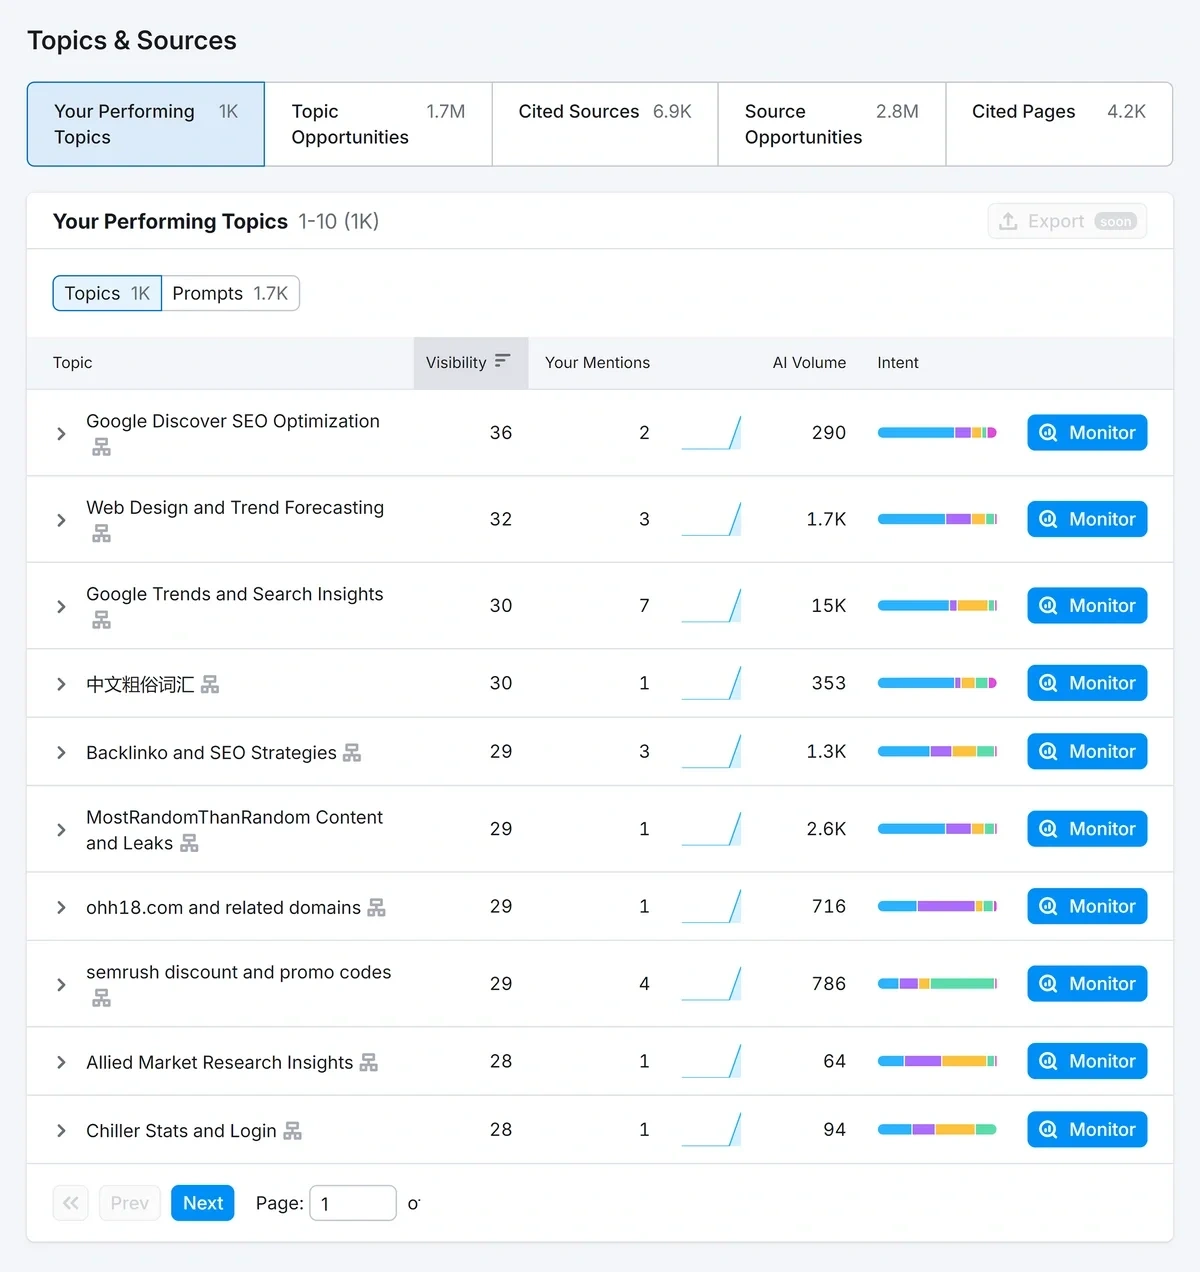The height and width of the screenshot is (1272, 1200).
Task: Select the Topics view toggle
Action: click(x=105, y=293)
